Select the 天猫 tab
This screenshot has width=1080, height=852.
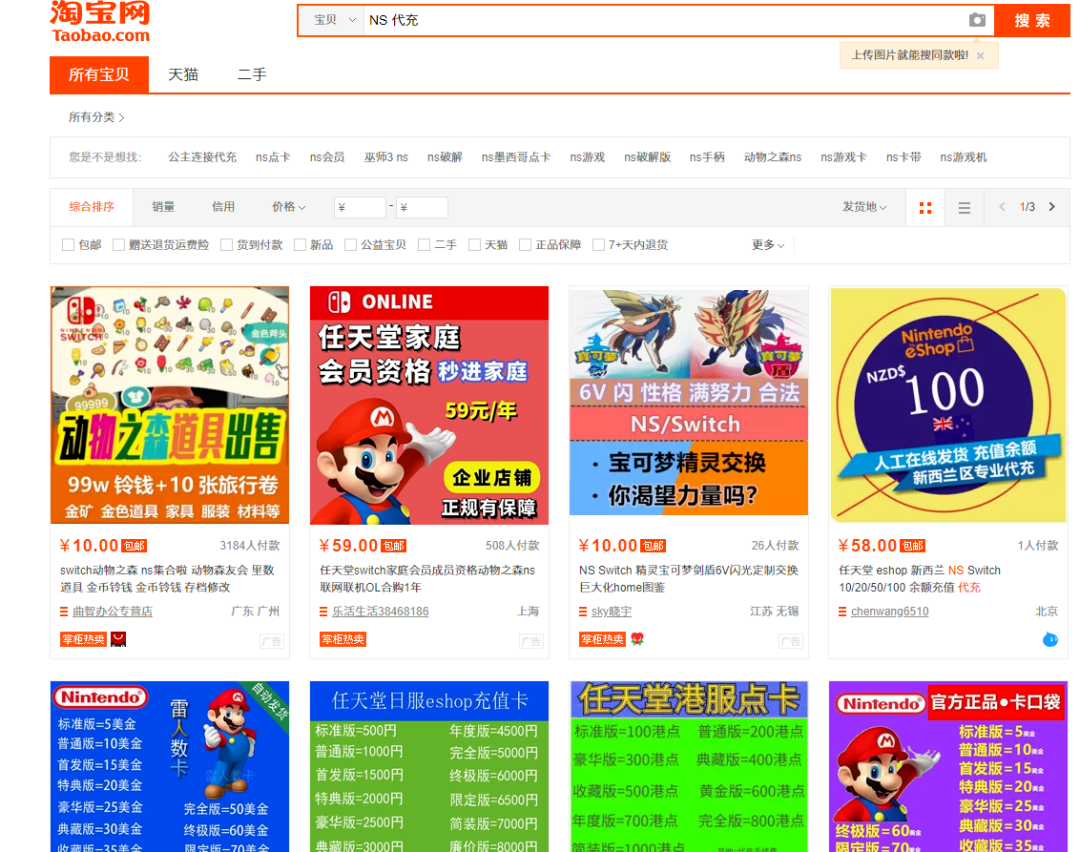pos(183,74)
